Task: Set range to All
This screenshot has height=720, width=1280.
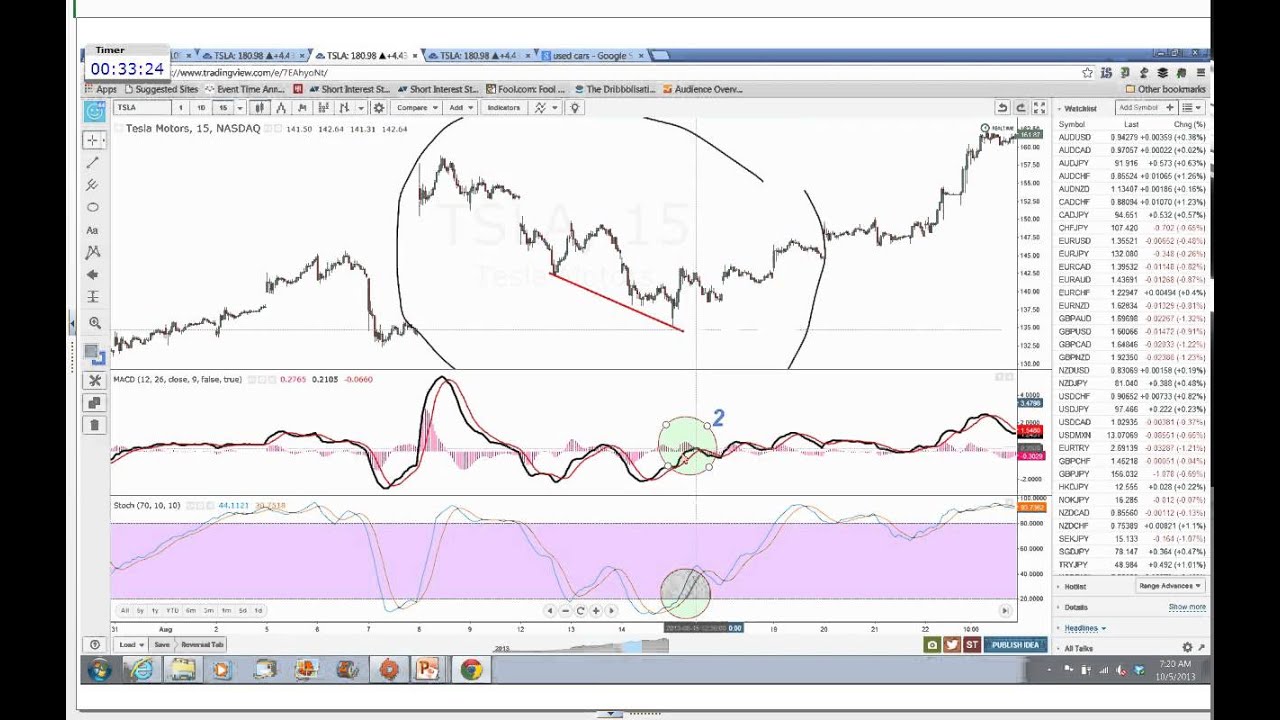Action: click(x=124, y=610)
